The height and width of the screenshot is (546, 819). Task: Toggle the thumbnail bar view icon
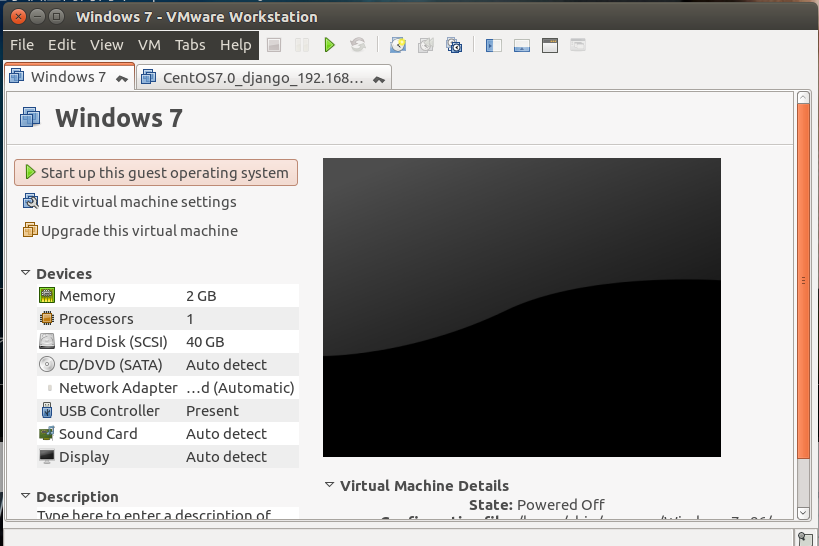[x=521, y=45]
